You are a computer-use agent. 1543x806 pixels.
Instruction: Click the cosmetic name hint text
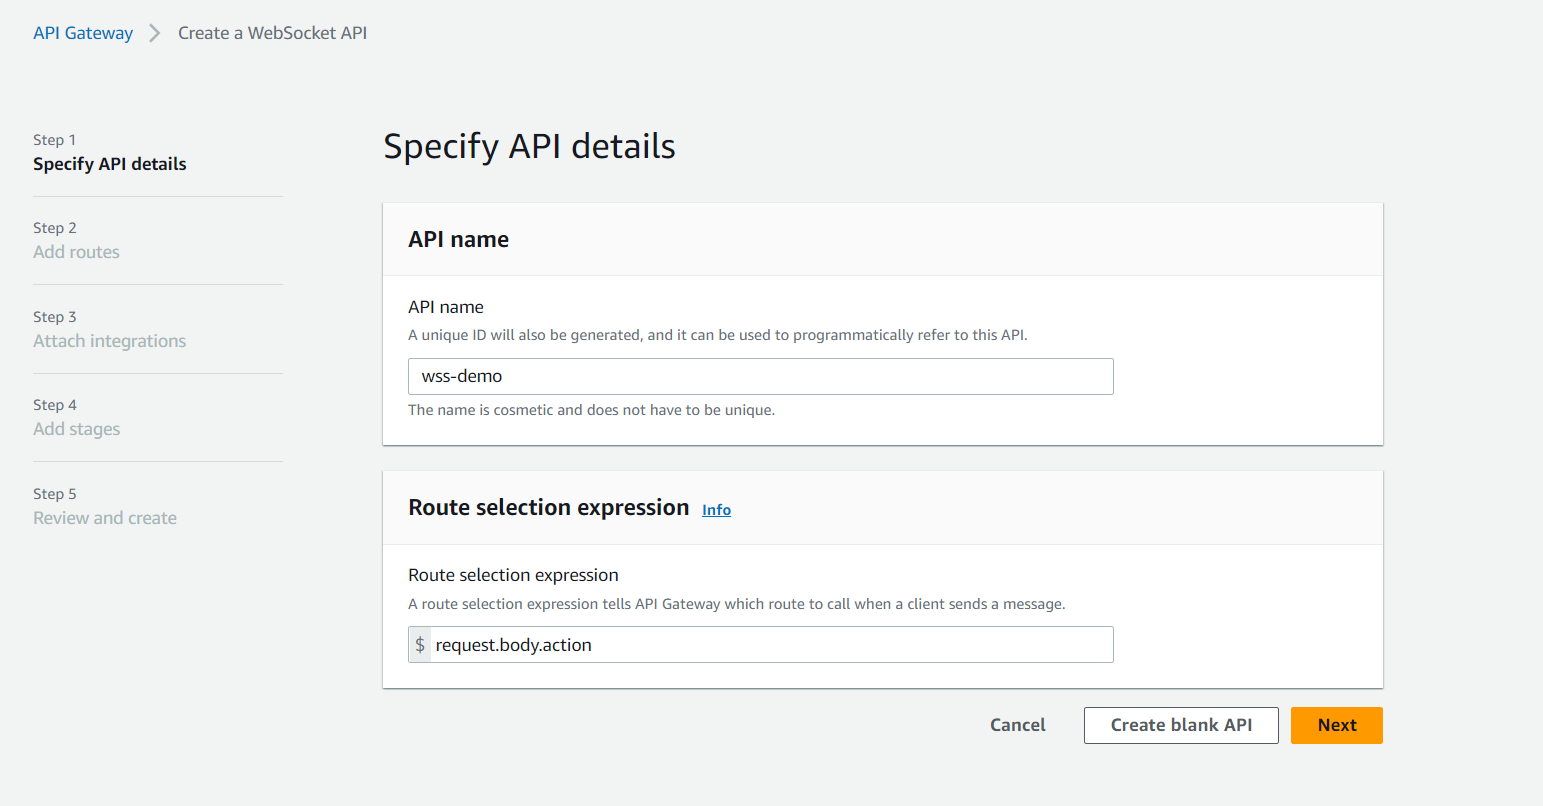pos(591,410)
